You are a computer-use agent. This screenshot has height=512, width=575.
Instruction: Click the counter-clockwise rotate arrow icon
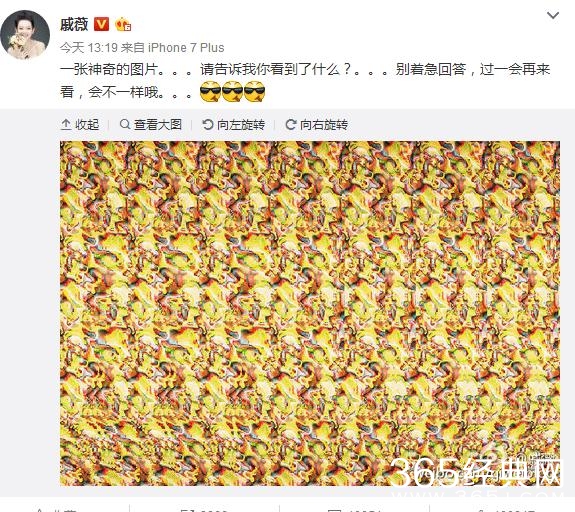208,125
